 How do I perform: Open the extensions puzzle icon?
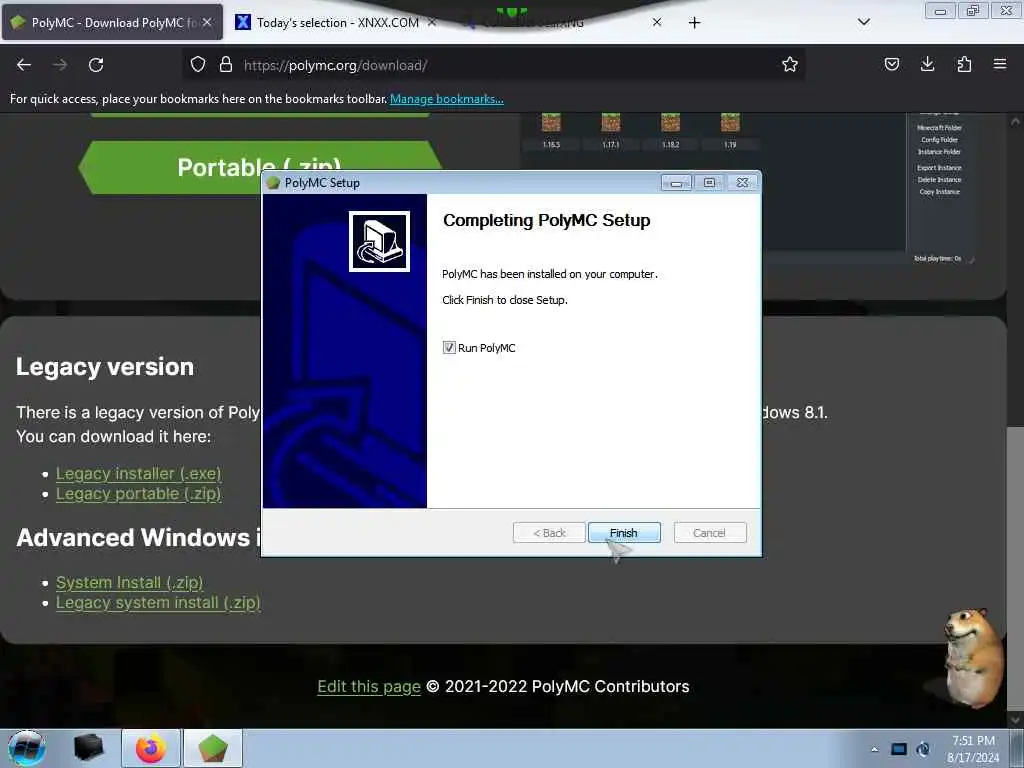click(x=964, y=64)
